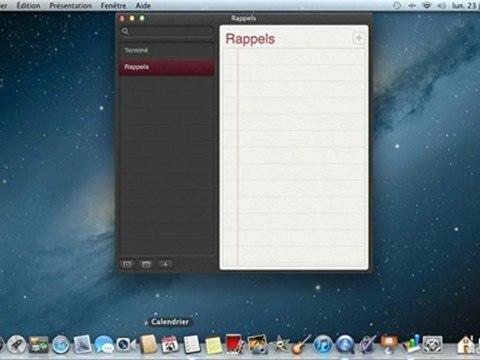Open the Édition menu
Viewport: 480px width, 360px height.
pos(28,5)
